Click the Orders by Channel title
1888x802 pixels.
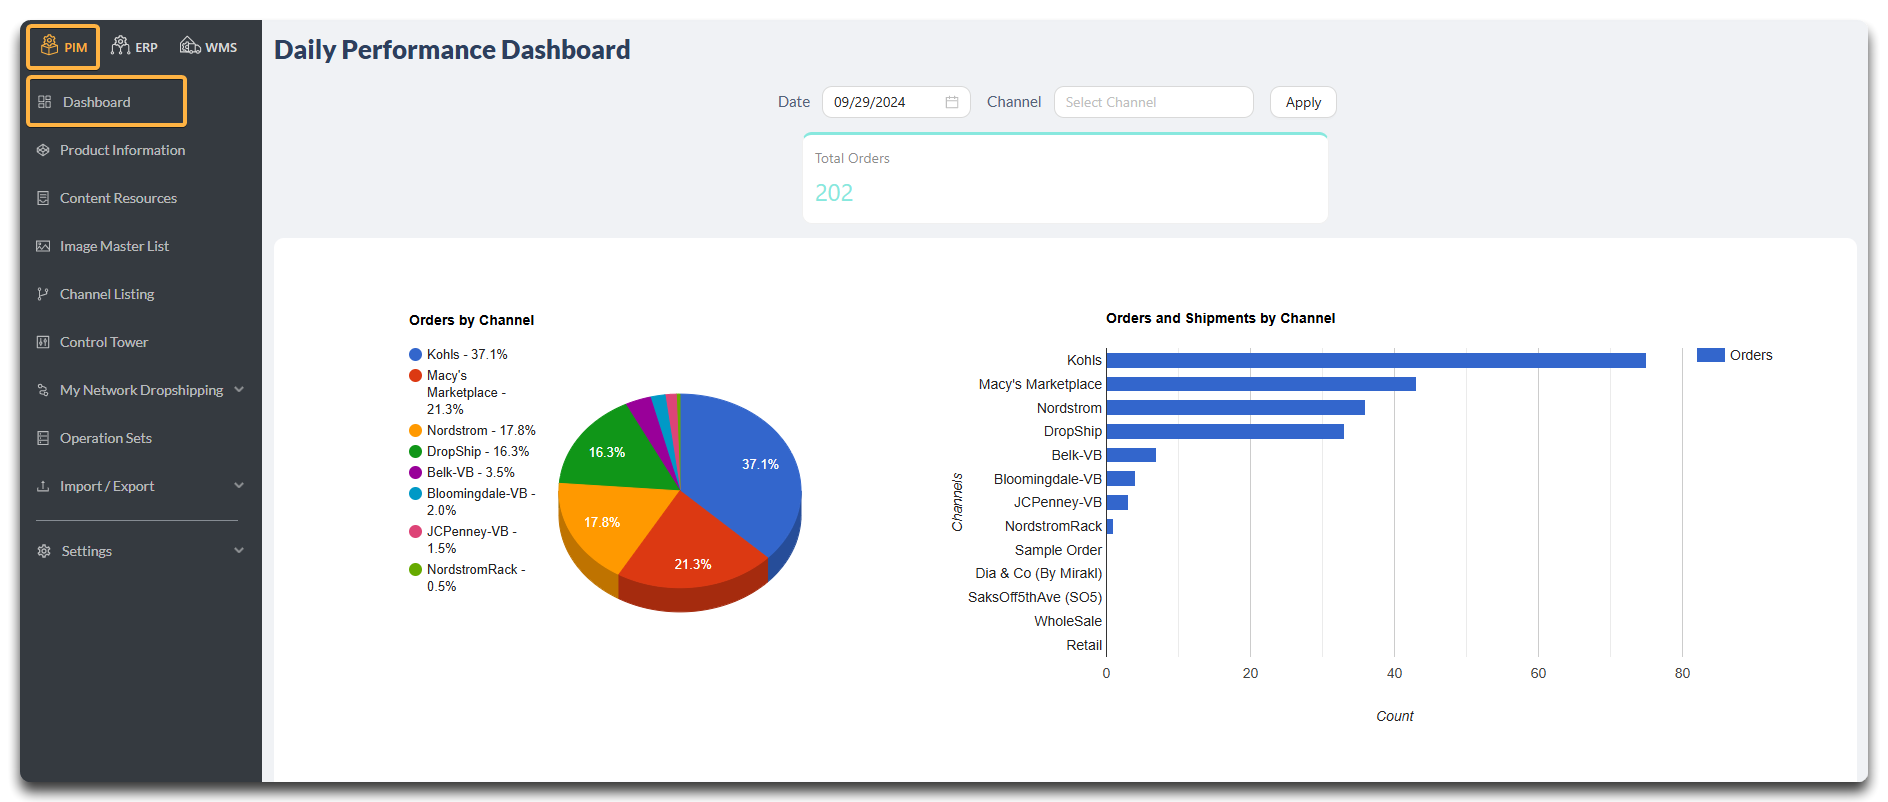click(x=471, y=320)
